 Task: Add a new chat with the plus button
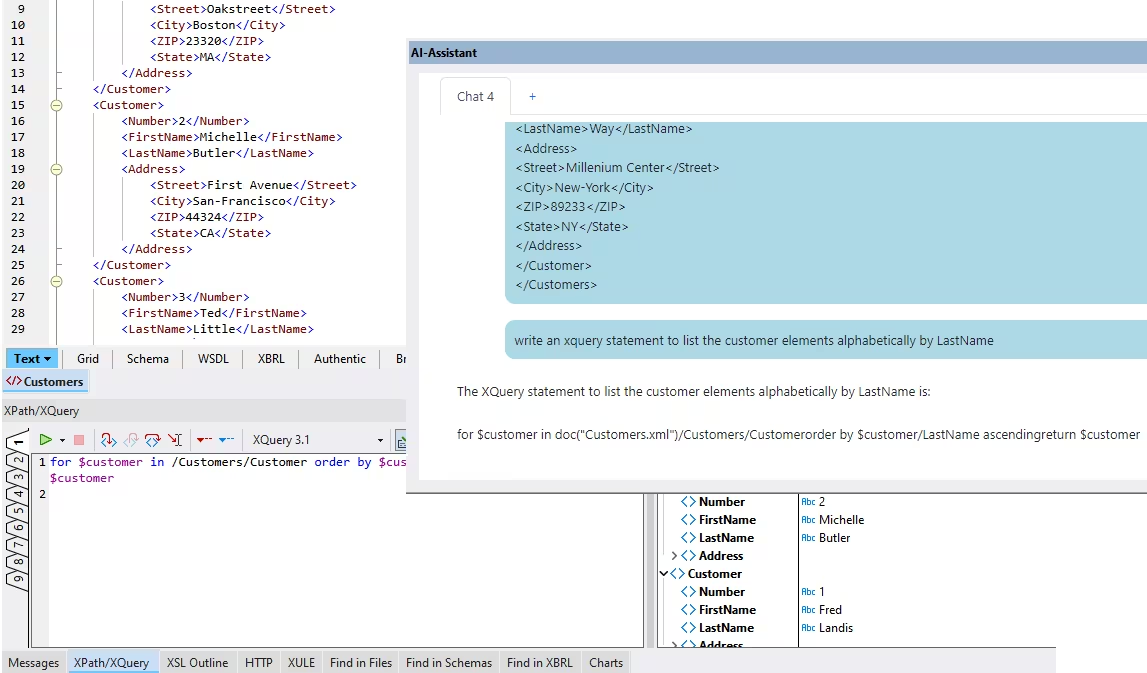click(x=532, y=97)
